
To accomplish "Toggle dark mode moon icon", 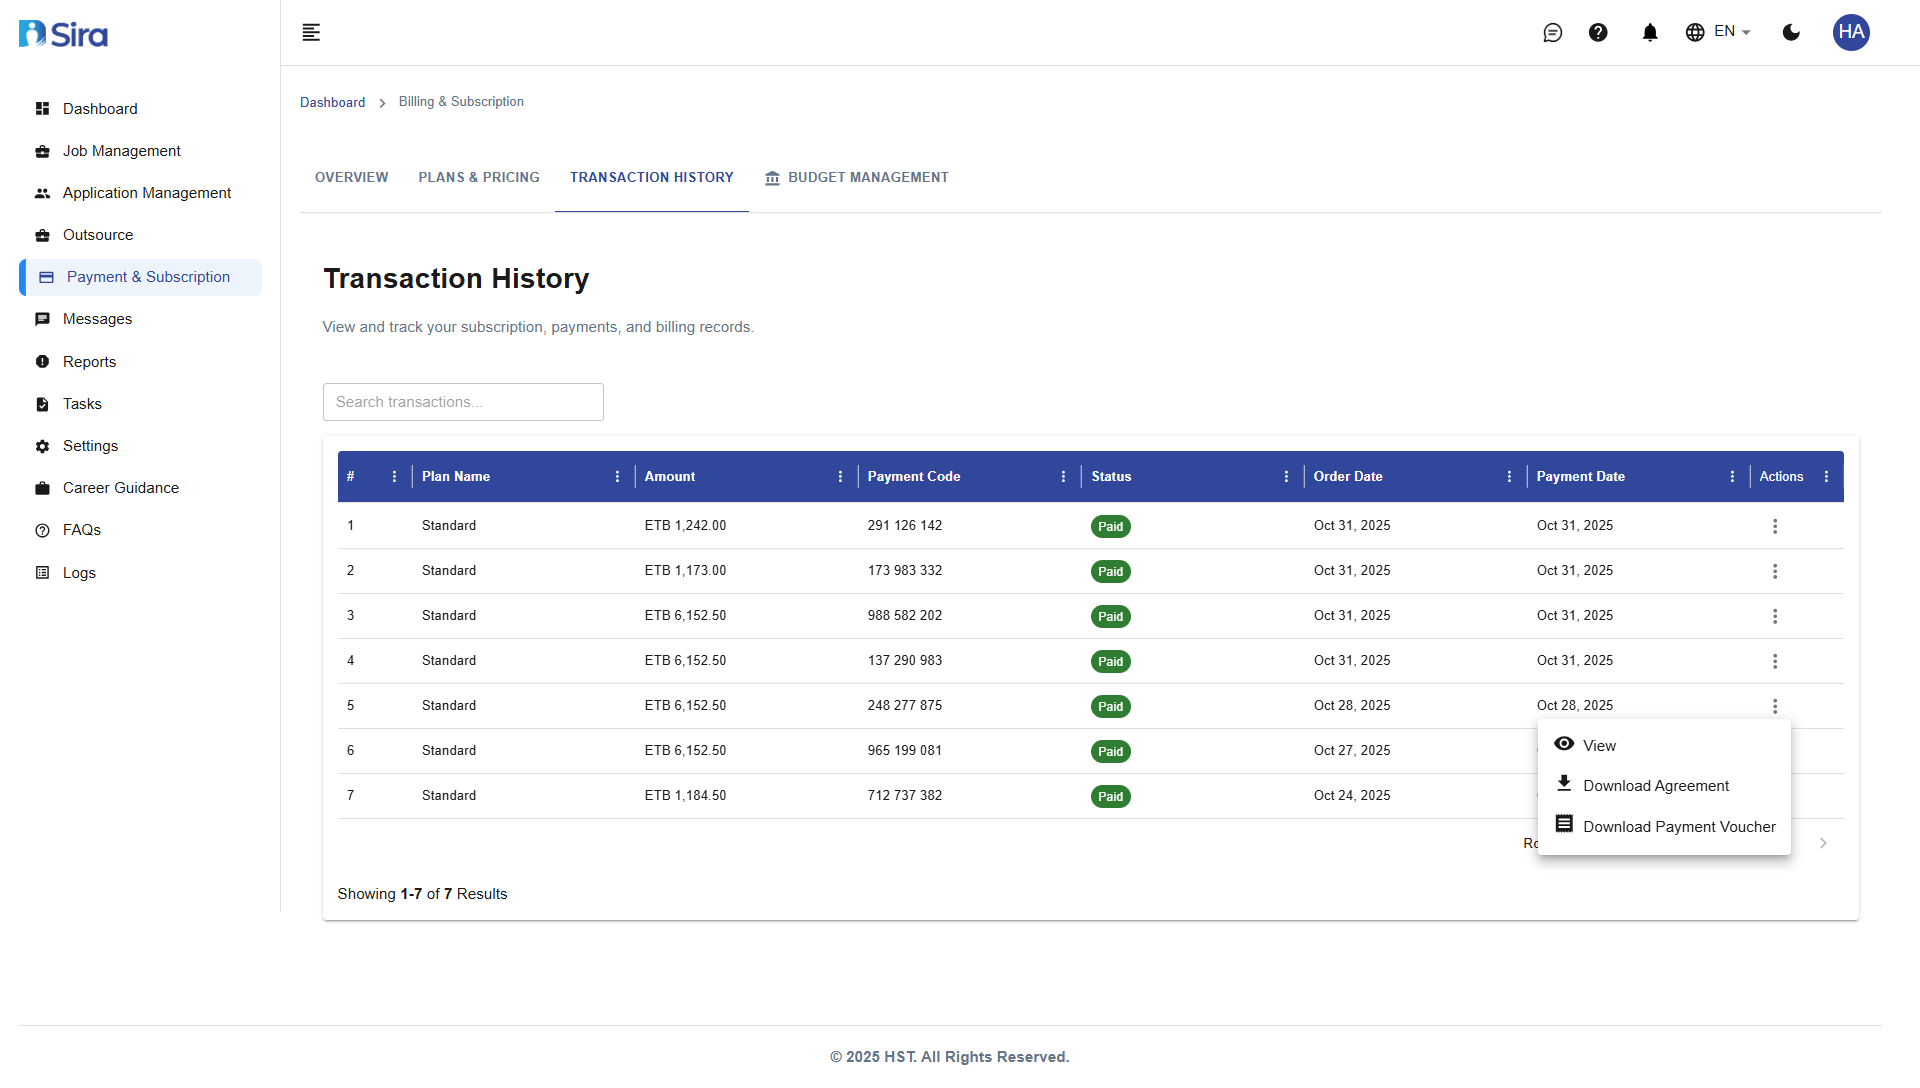I will coord(1791,33).
